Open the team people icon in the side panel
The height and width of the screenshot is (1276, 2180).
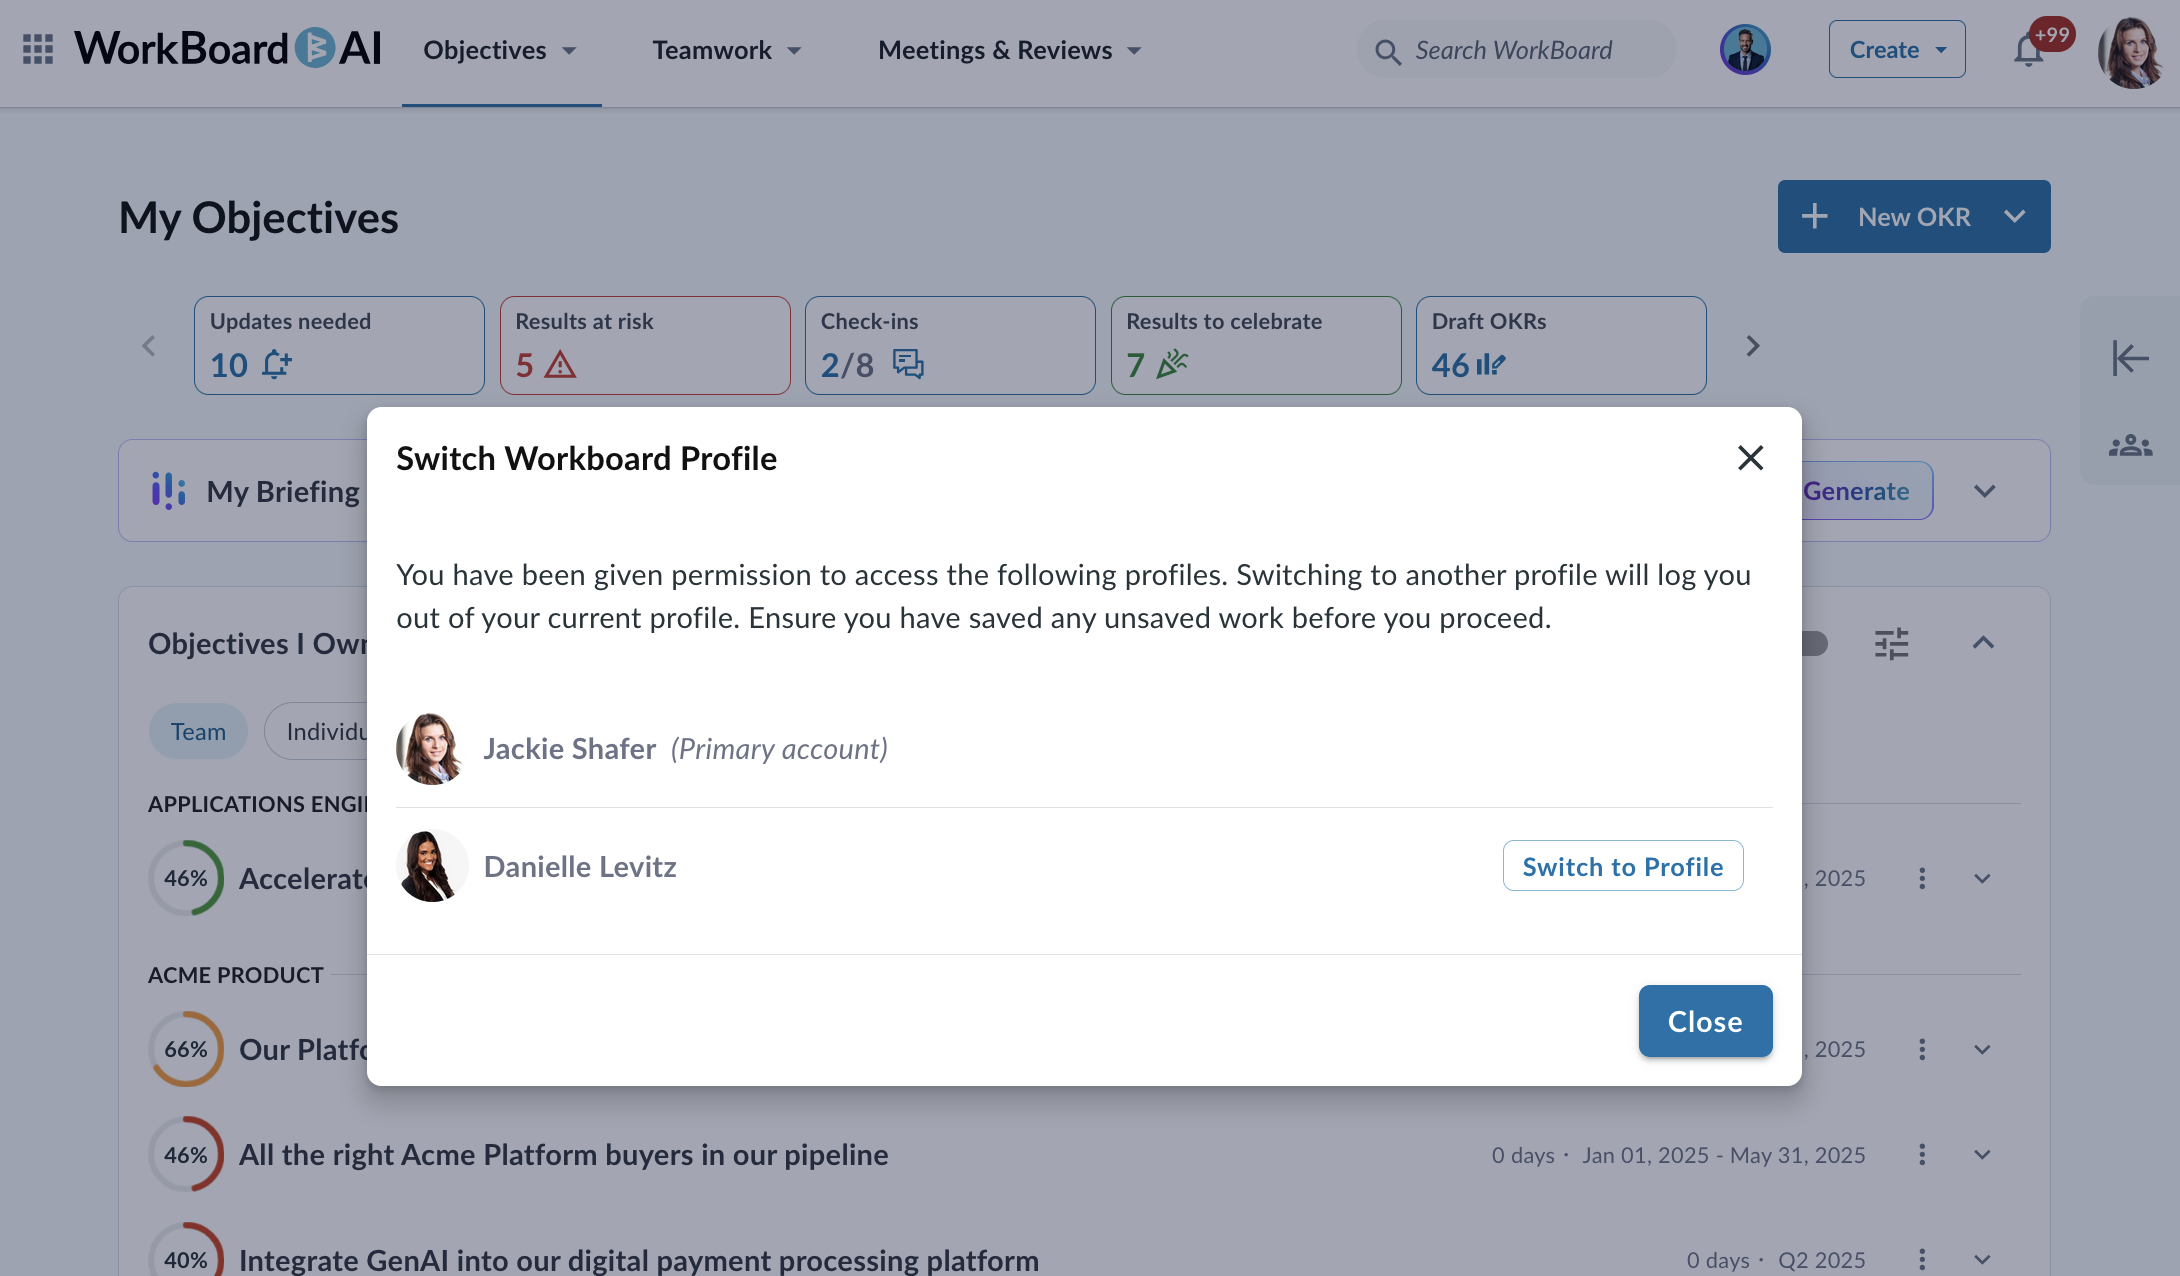tap(2130, 445)
